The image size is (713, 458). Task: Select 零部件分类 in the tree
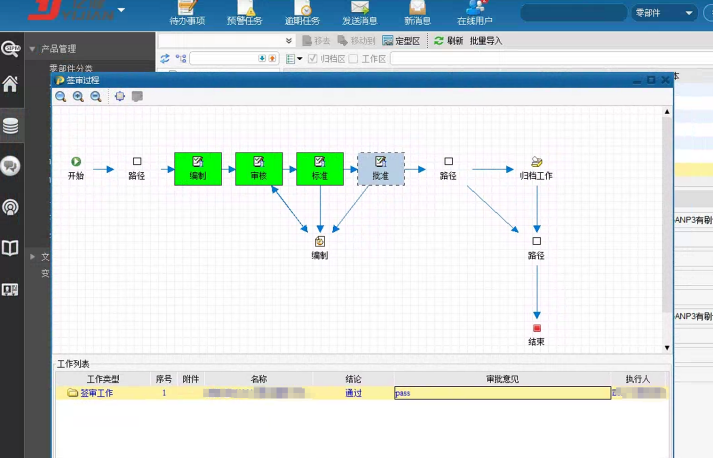[x=71, y=68]
